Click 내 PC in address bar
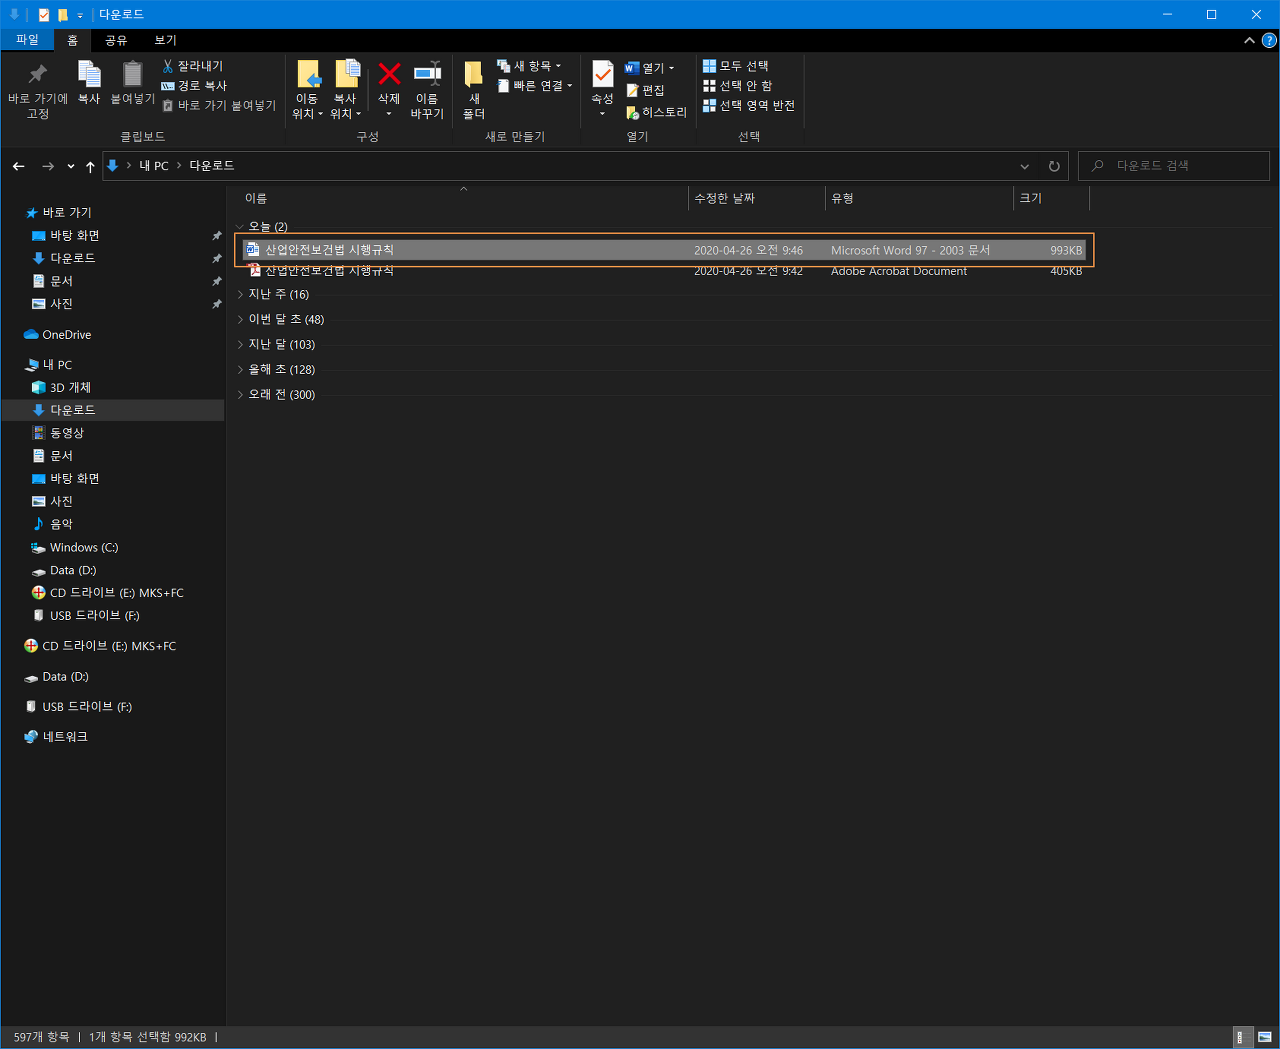The height and width of the screenshot is (1049, 1280). point(154,166)
